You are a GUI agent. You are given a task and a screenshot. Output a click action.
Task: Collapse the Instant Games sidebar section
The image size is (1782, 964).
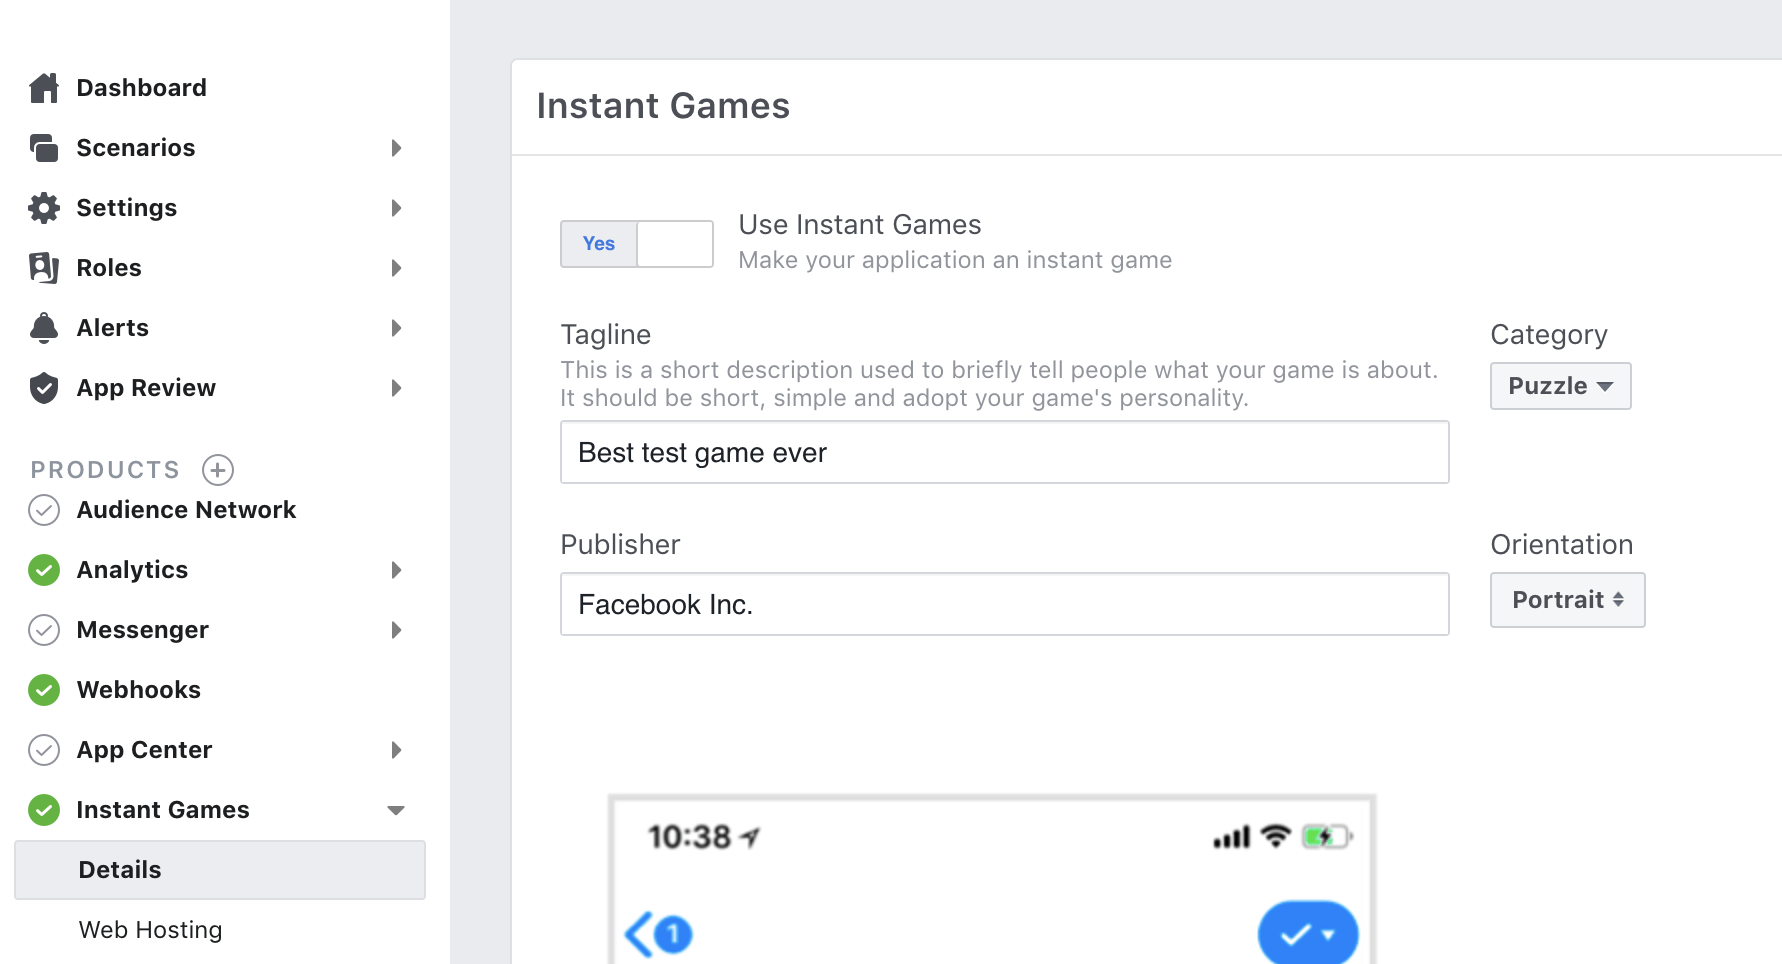point(396,810)
